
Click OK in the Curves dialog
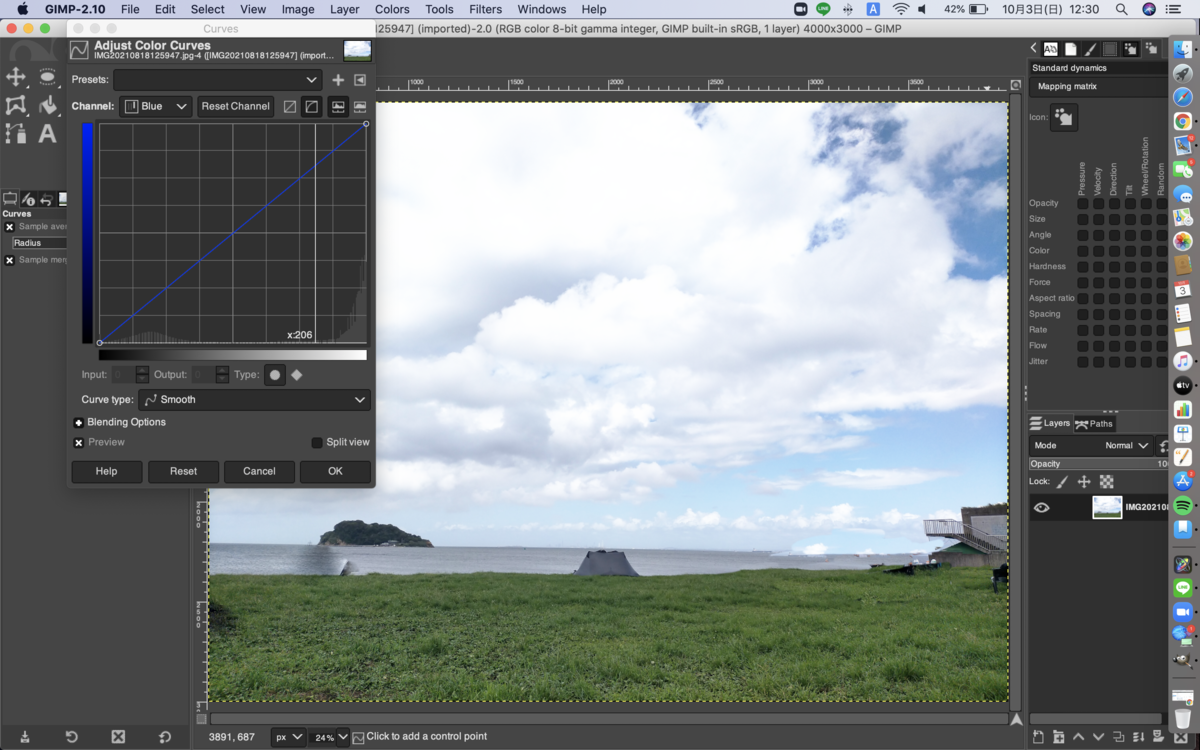(x=335, y=471)
